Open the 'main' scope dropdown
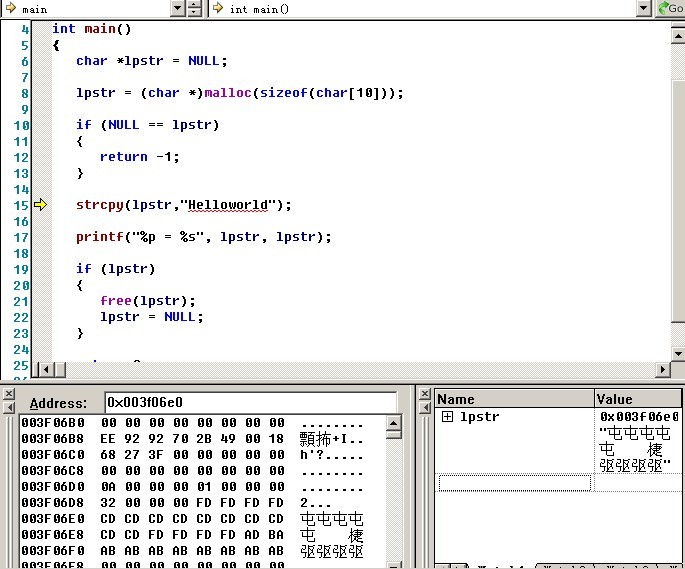 175,9
